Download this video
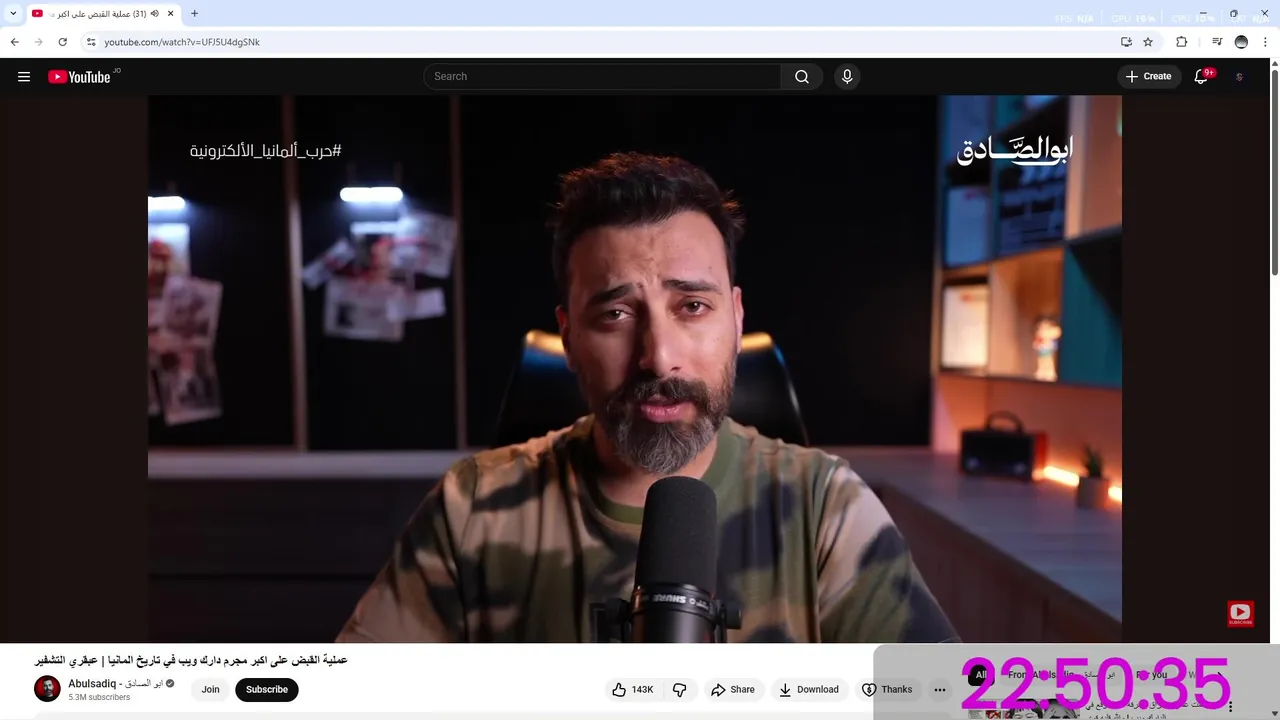 pos(809,689)
